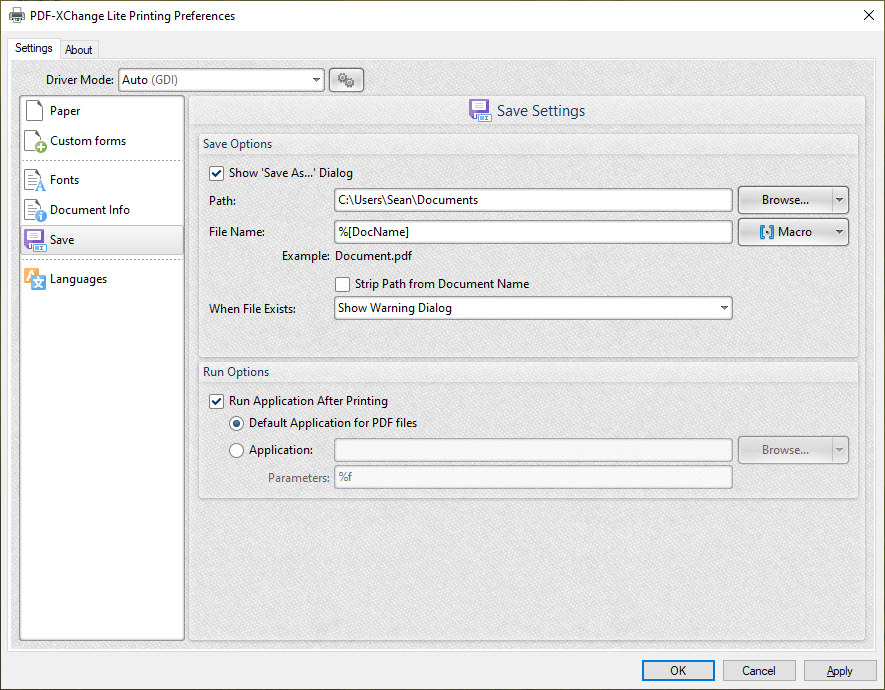The width and height of the screenshot is (885, 690).
Task: Switch to the About tab
Action: (79, 50)
